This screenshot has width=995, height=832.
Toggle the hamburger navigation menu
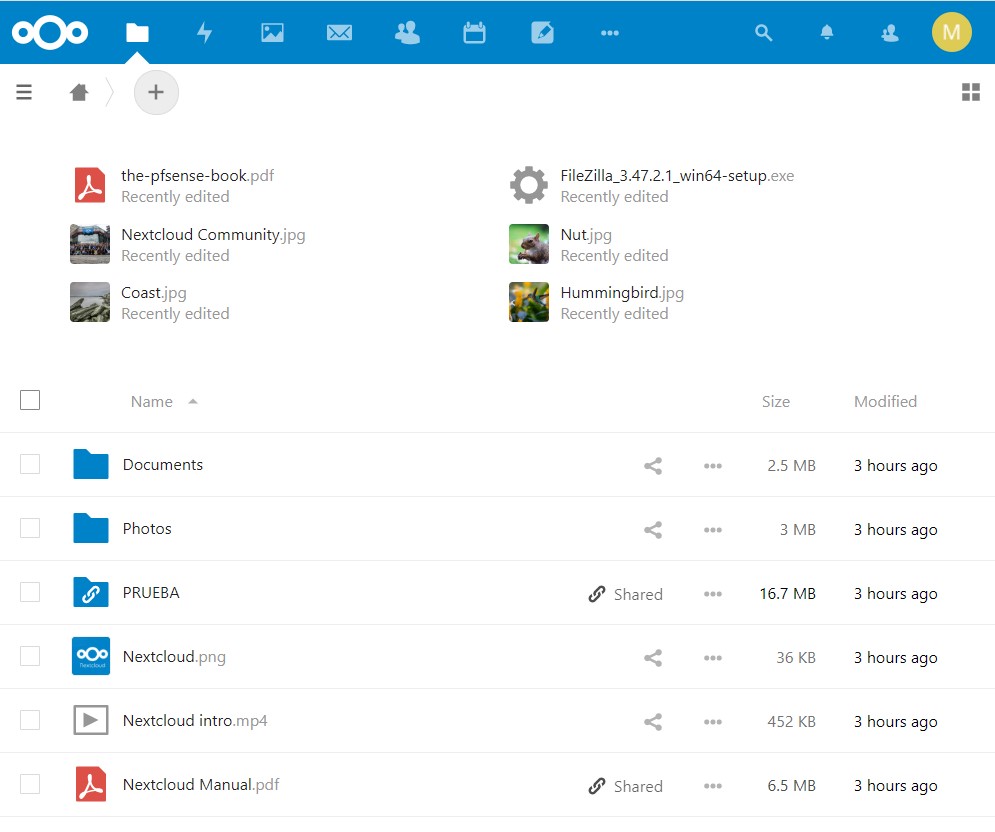(x=24, y=92)
